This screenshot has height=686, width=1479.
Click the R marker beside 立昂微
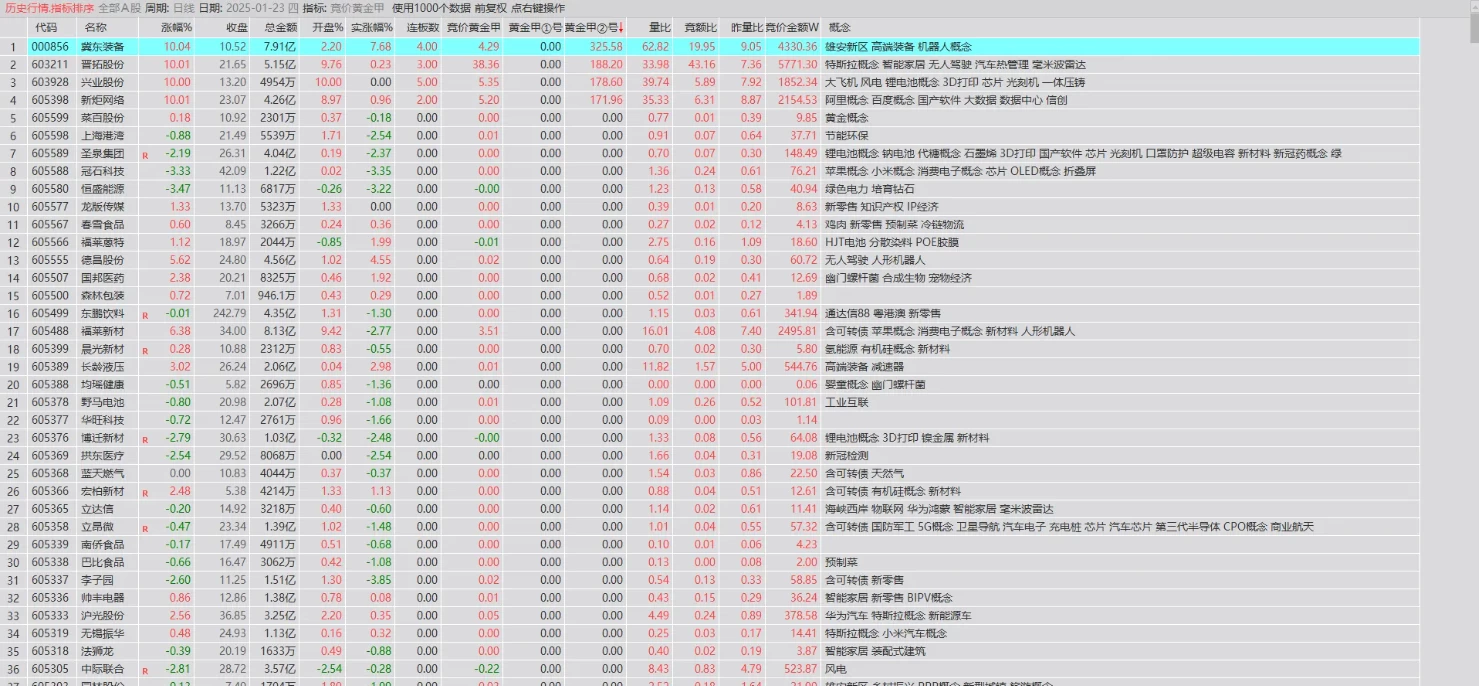pos(146,528)
